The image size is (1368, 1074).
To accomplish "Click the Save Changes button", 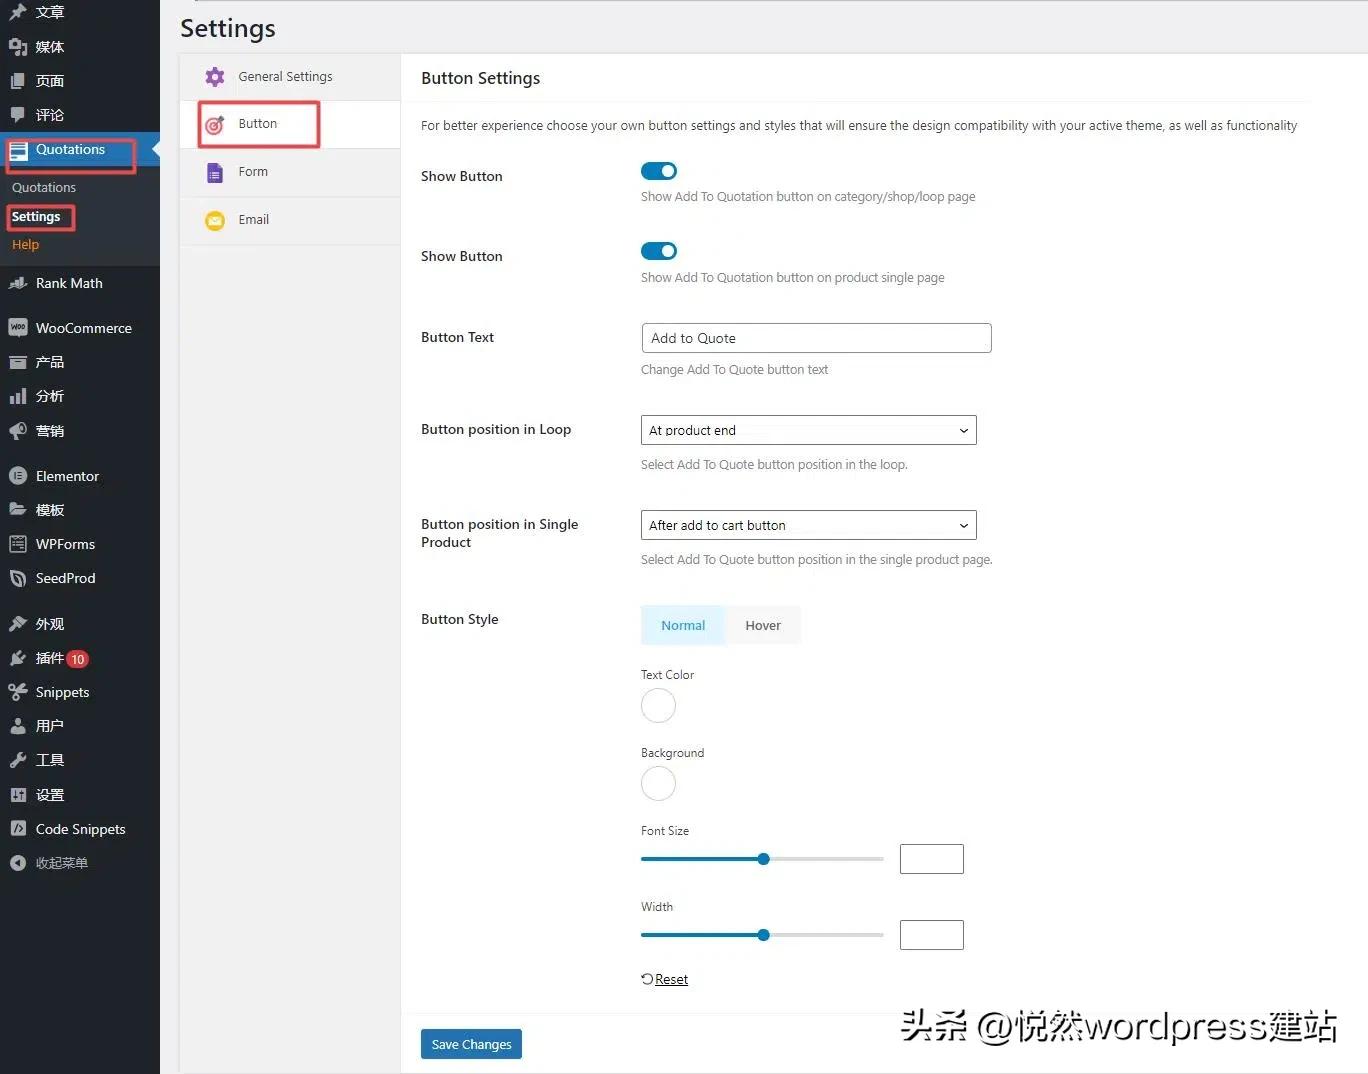I will (471, 1044).
